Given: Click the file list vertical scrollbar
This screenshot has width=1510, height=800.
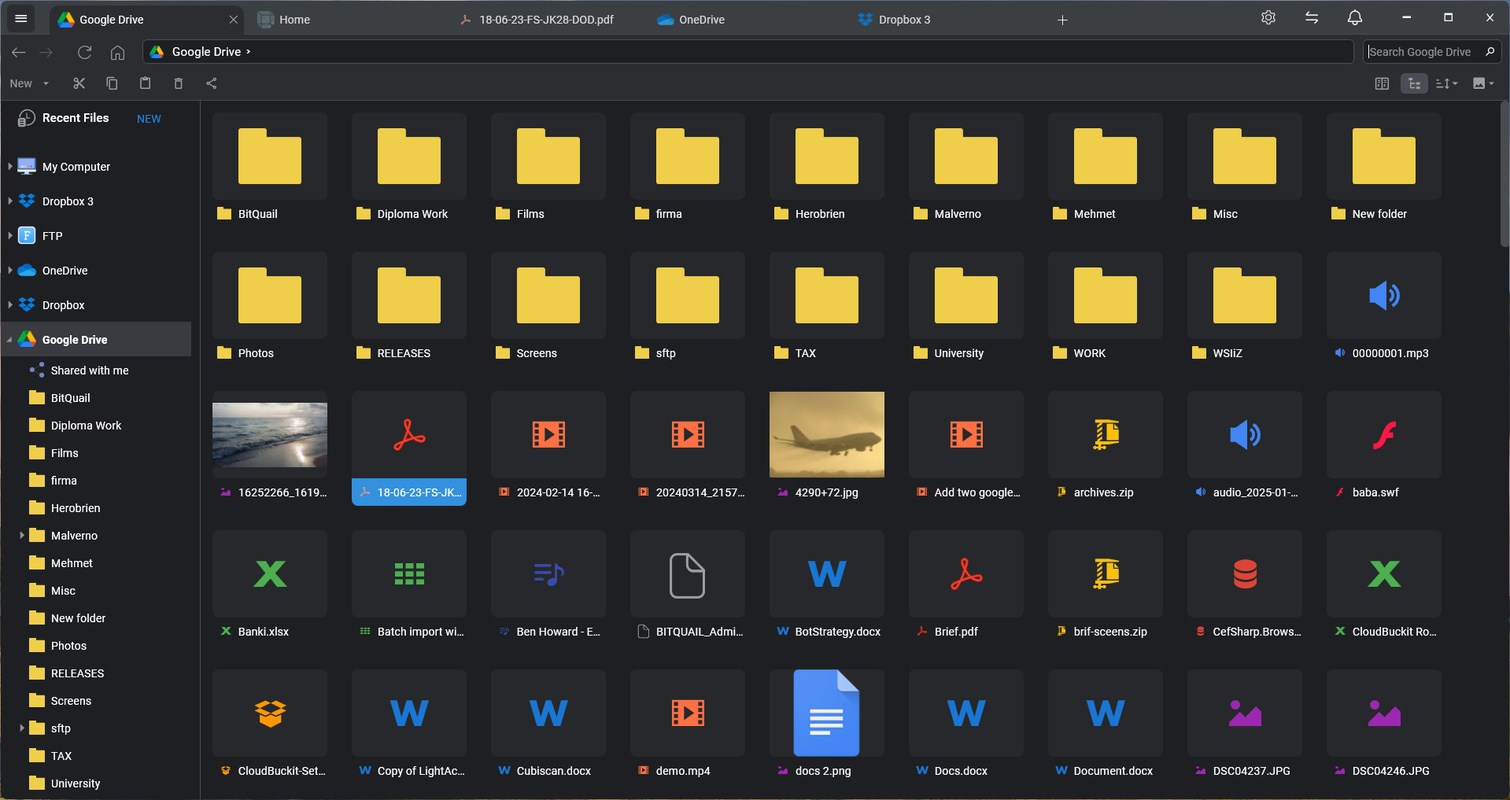Looking at the screenshot, I should (1504, 175).
